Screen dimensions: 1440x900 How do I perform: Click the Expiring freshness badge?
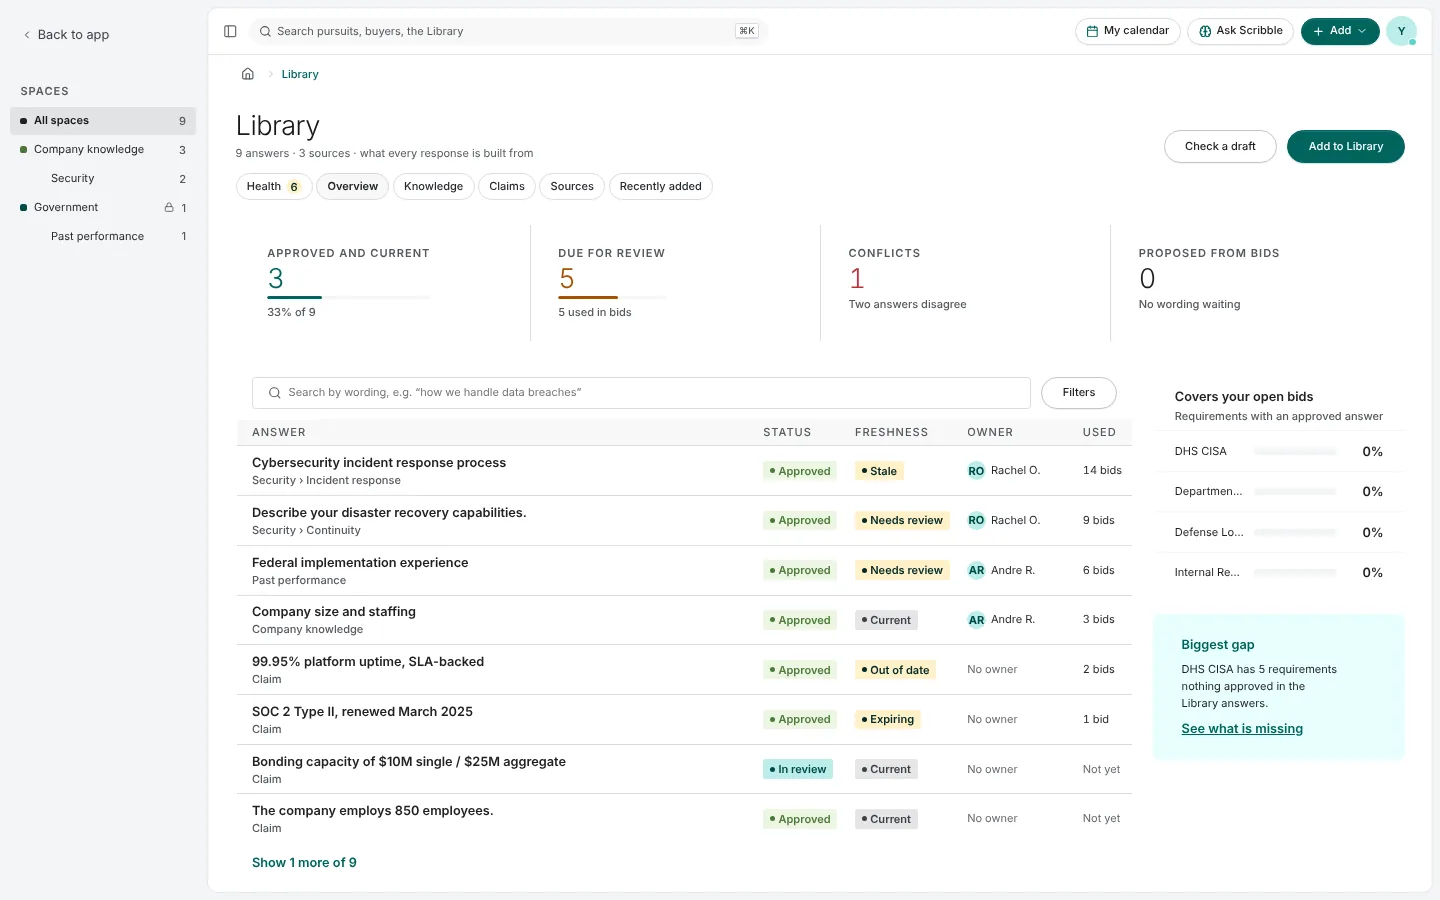(x=888, y=720)
